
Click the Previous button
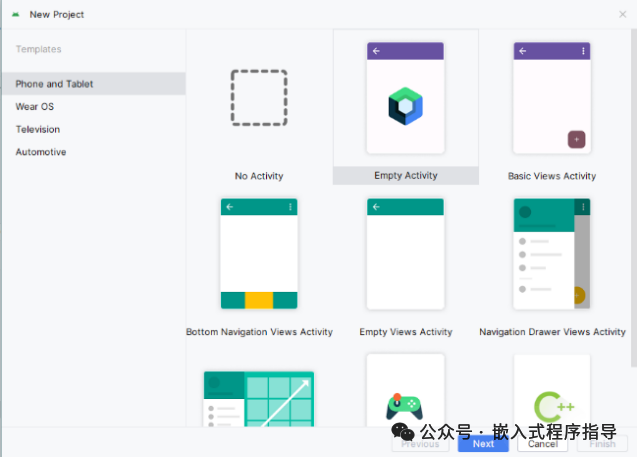click(420, 444)
